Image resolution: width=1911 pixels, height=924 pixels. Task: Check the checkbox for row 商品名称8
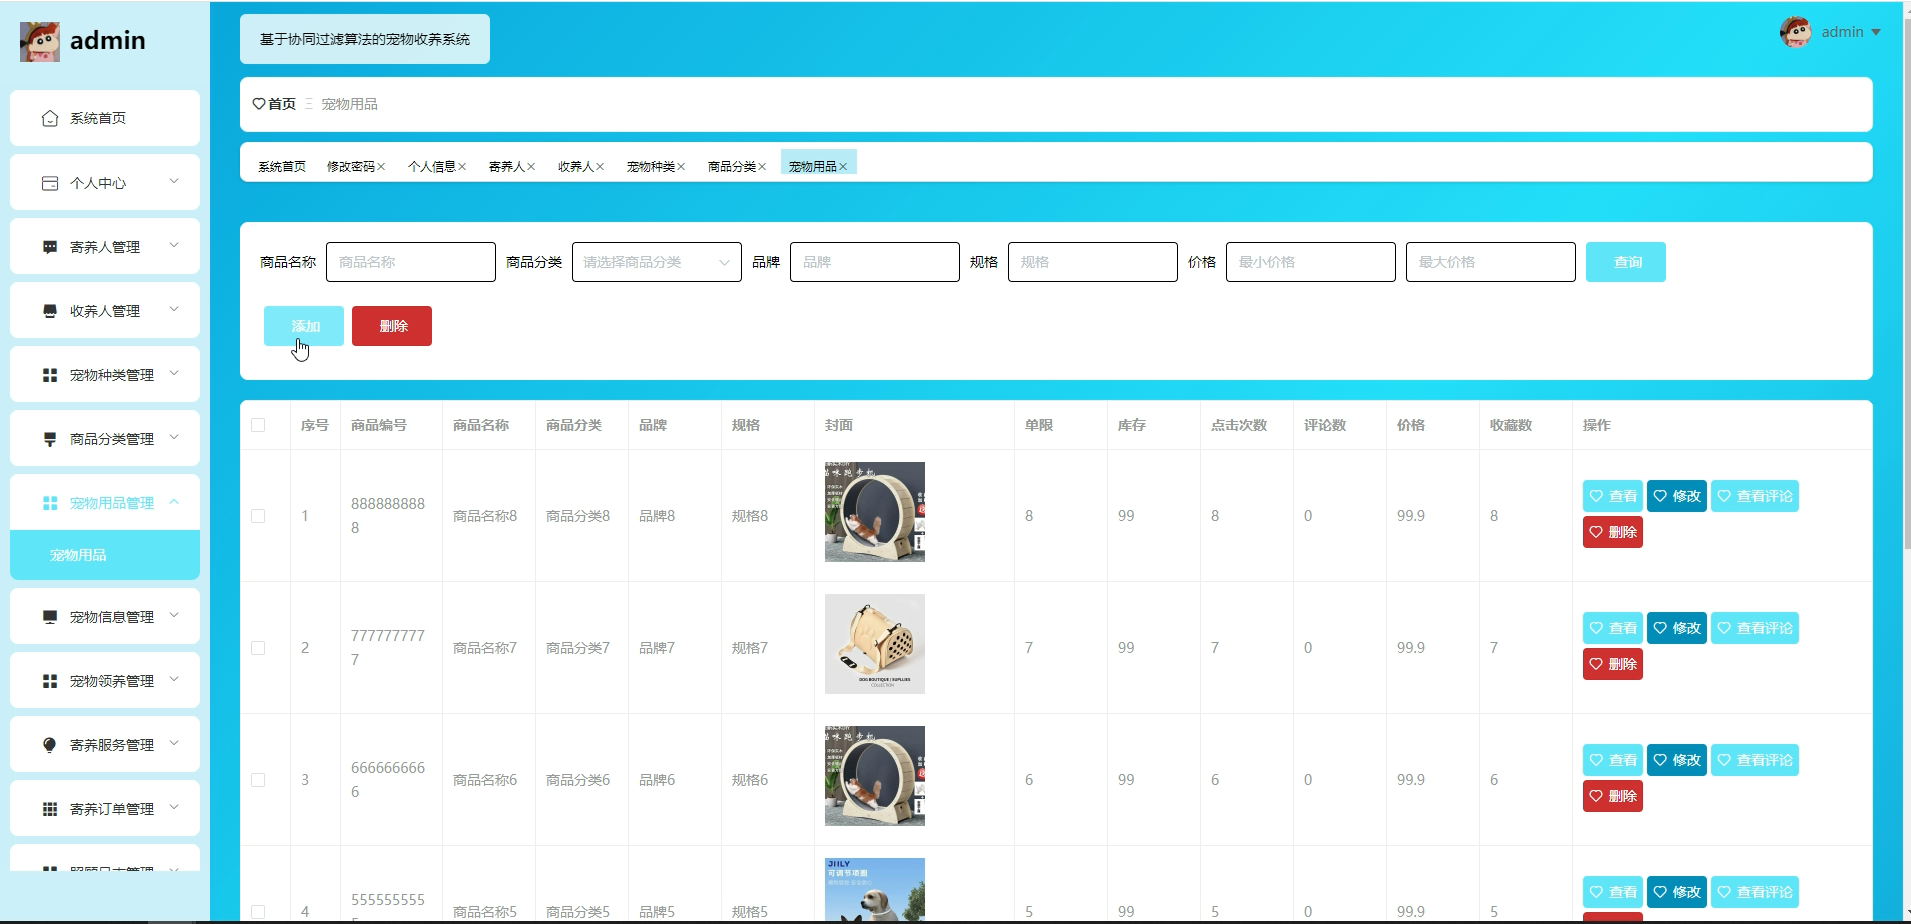[258, 516]
